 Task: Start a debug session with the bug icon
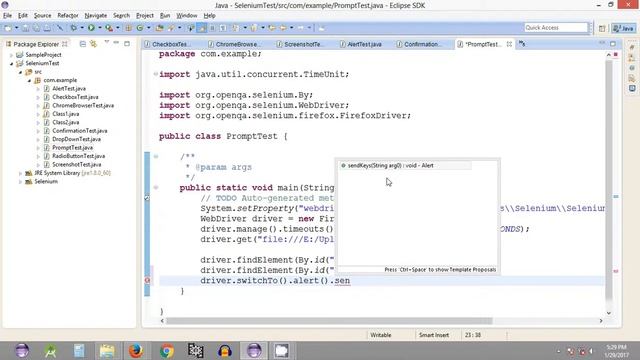73,28
